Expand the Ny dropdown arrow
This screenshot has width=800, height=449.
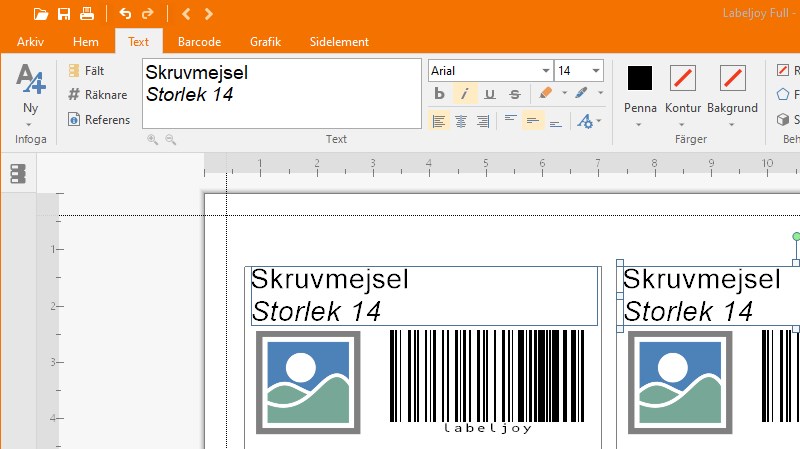[x=29, y=124]
